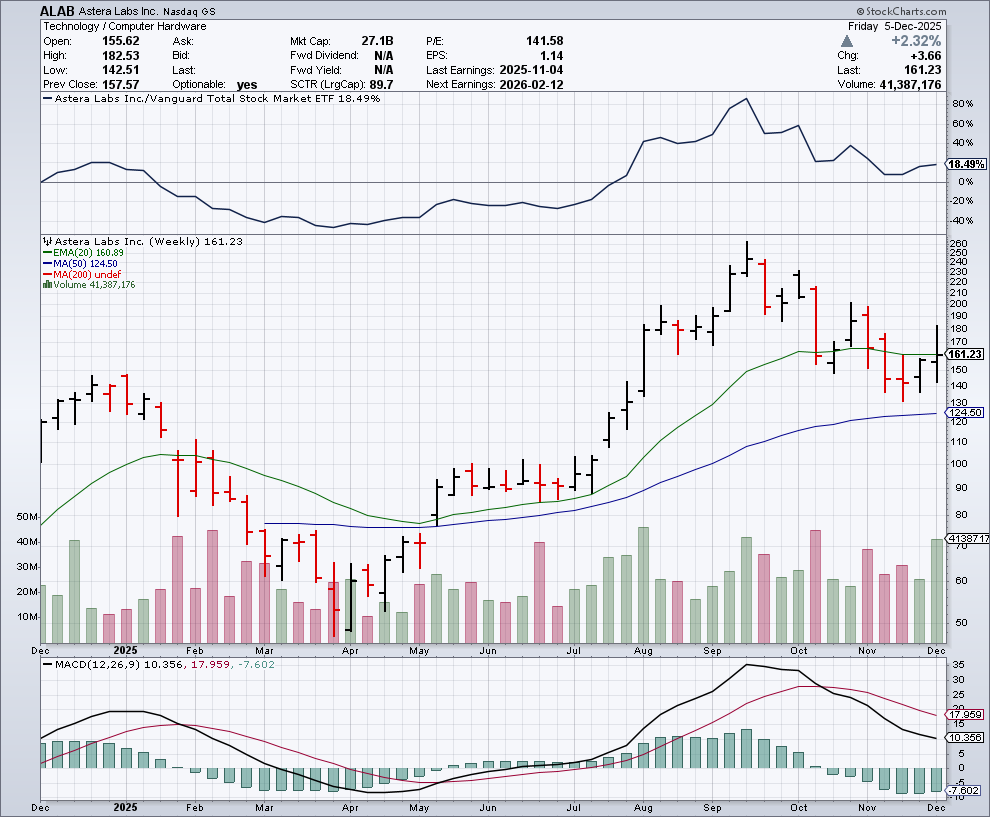
Task: Click the volume value tag on right axis
Action: 967,540
